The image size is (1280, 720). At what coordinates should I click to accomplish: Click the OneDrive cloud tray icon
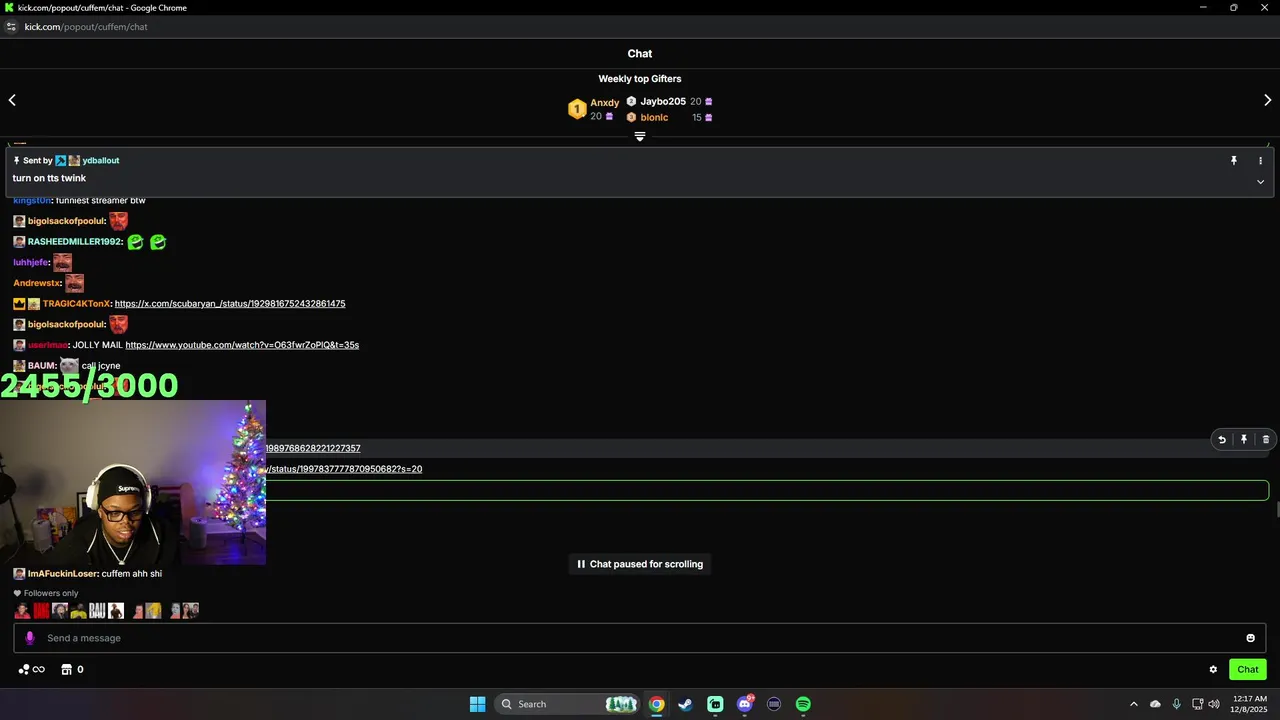tap(1155, 704)
